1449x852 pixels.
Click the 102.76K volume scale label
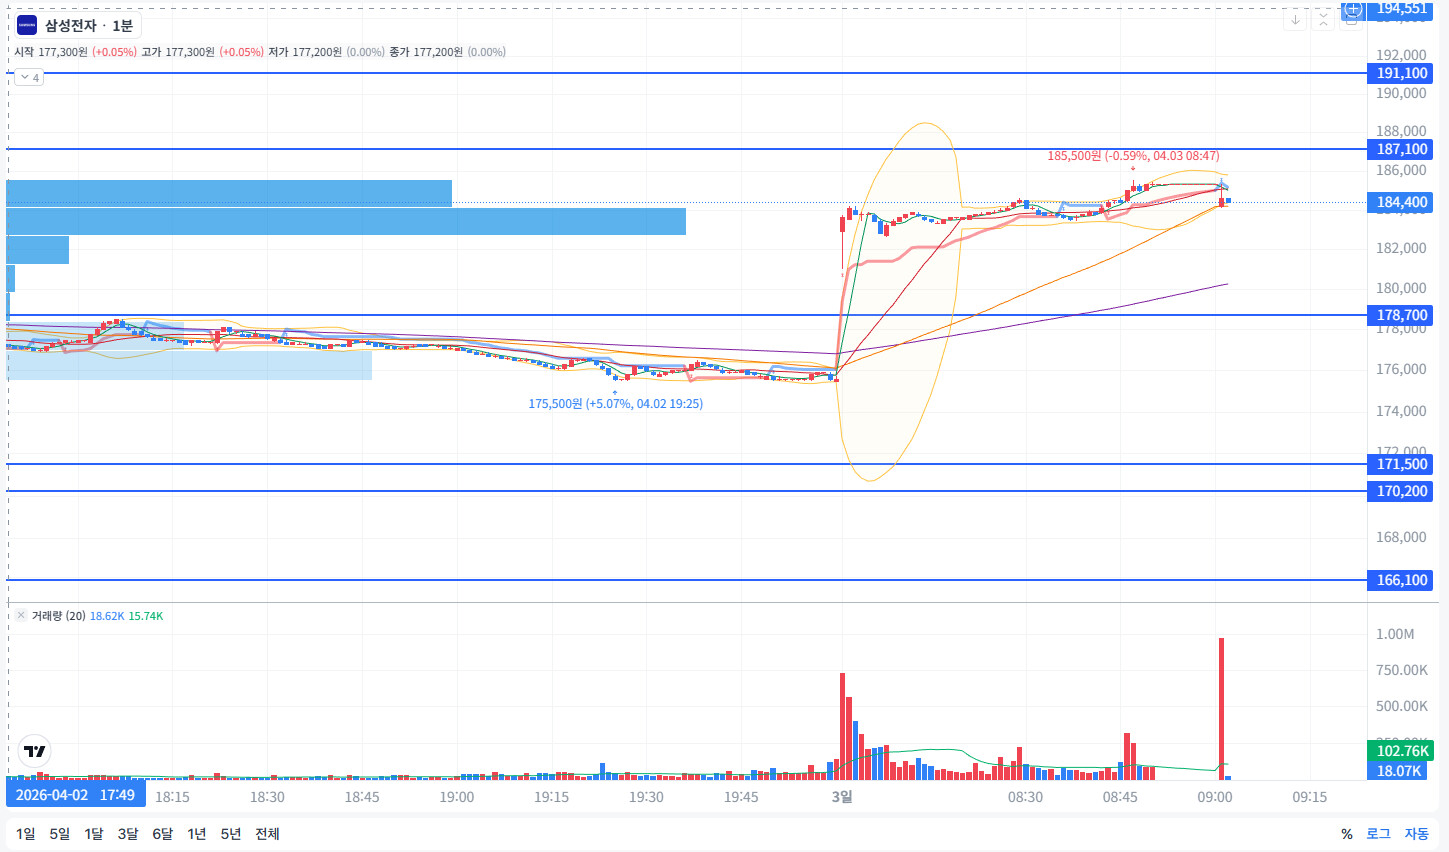click(x=1401, y=751)
